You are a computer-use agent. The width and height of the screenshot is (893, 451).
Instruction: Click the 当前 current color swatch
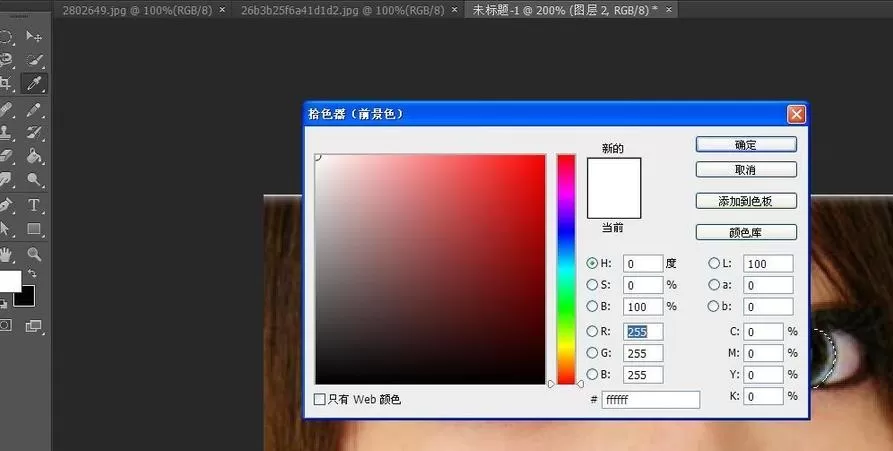pyautogui.click(x=614, y=203)
